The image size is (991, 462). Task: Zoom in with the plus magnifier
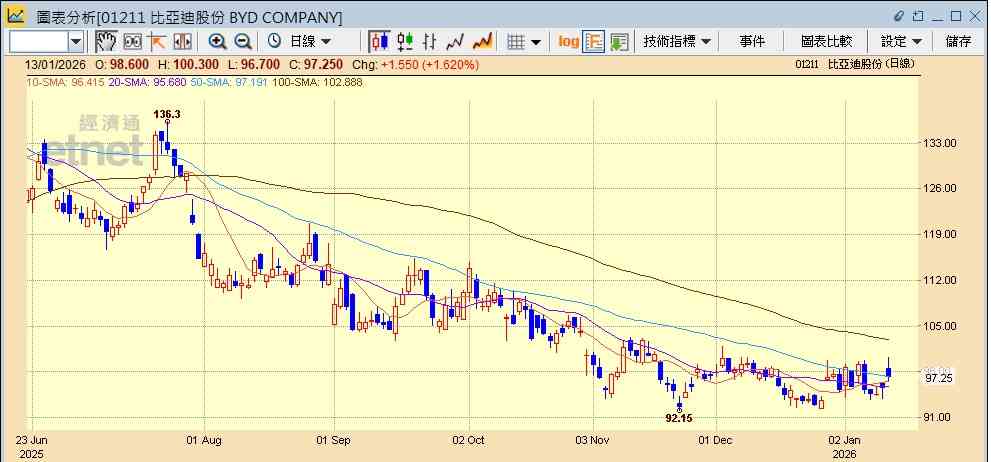pyautogui.click(x=217, y=42)
